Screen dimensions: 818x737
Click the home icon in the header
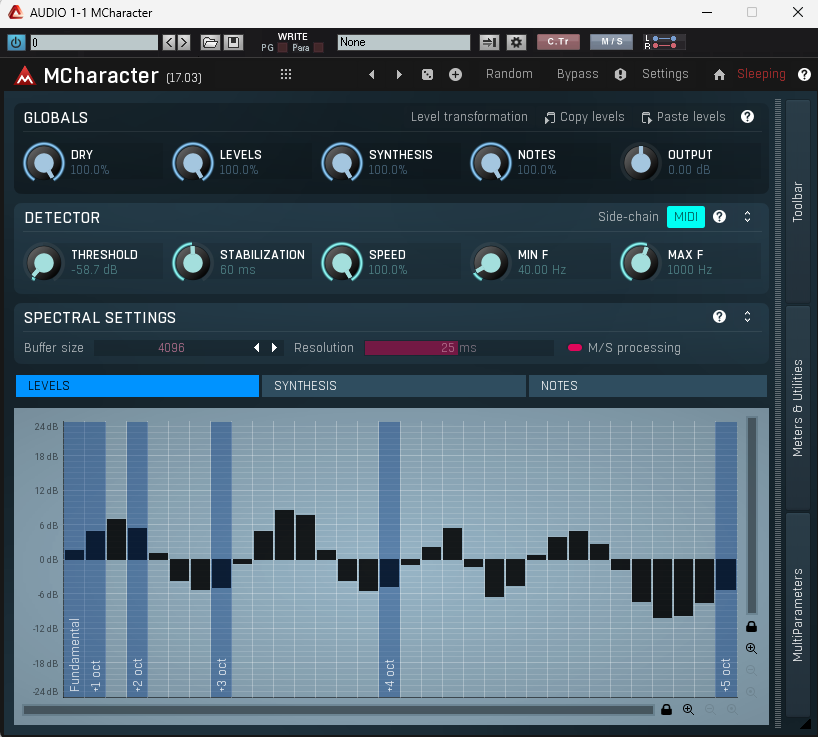(x=719, y=75)
